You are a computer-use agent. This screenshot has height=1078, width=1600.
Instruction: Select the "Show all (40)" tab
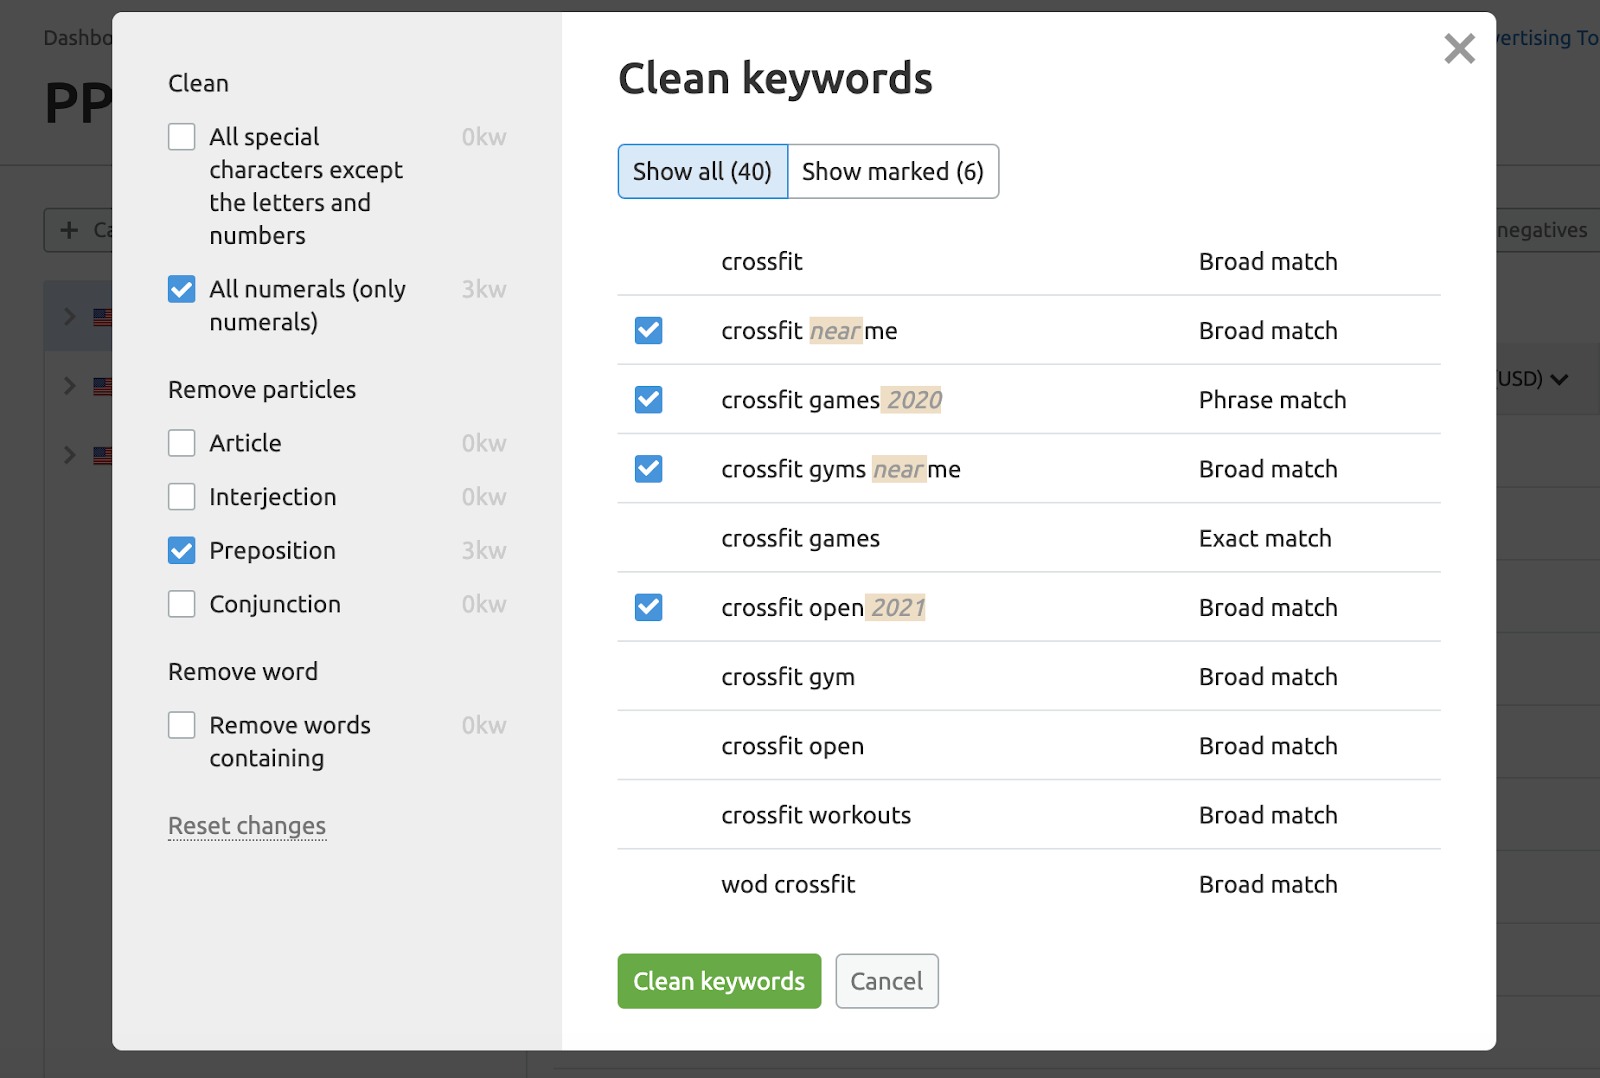point(702,171)
